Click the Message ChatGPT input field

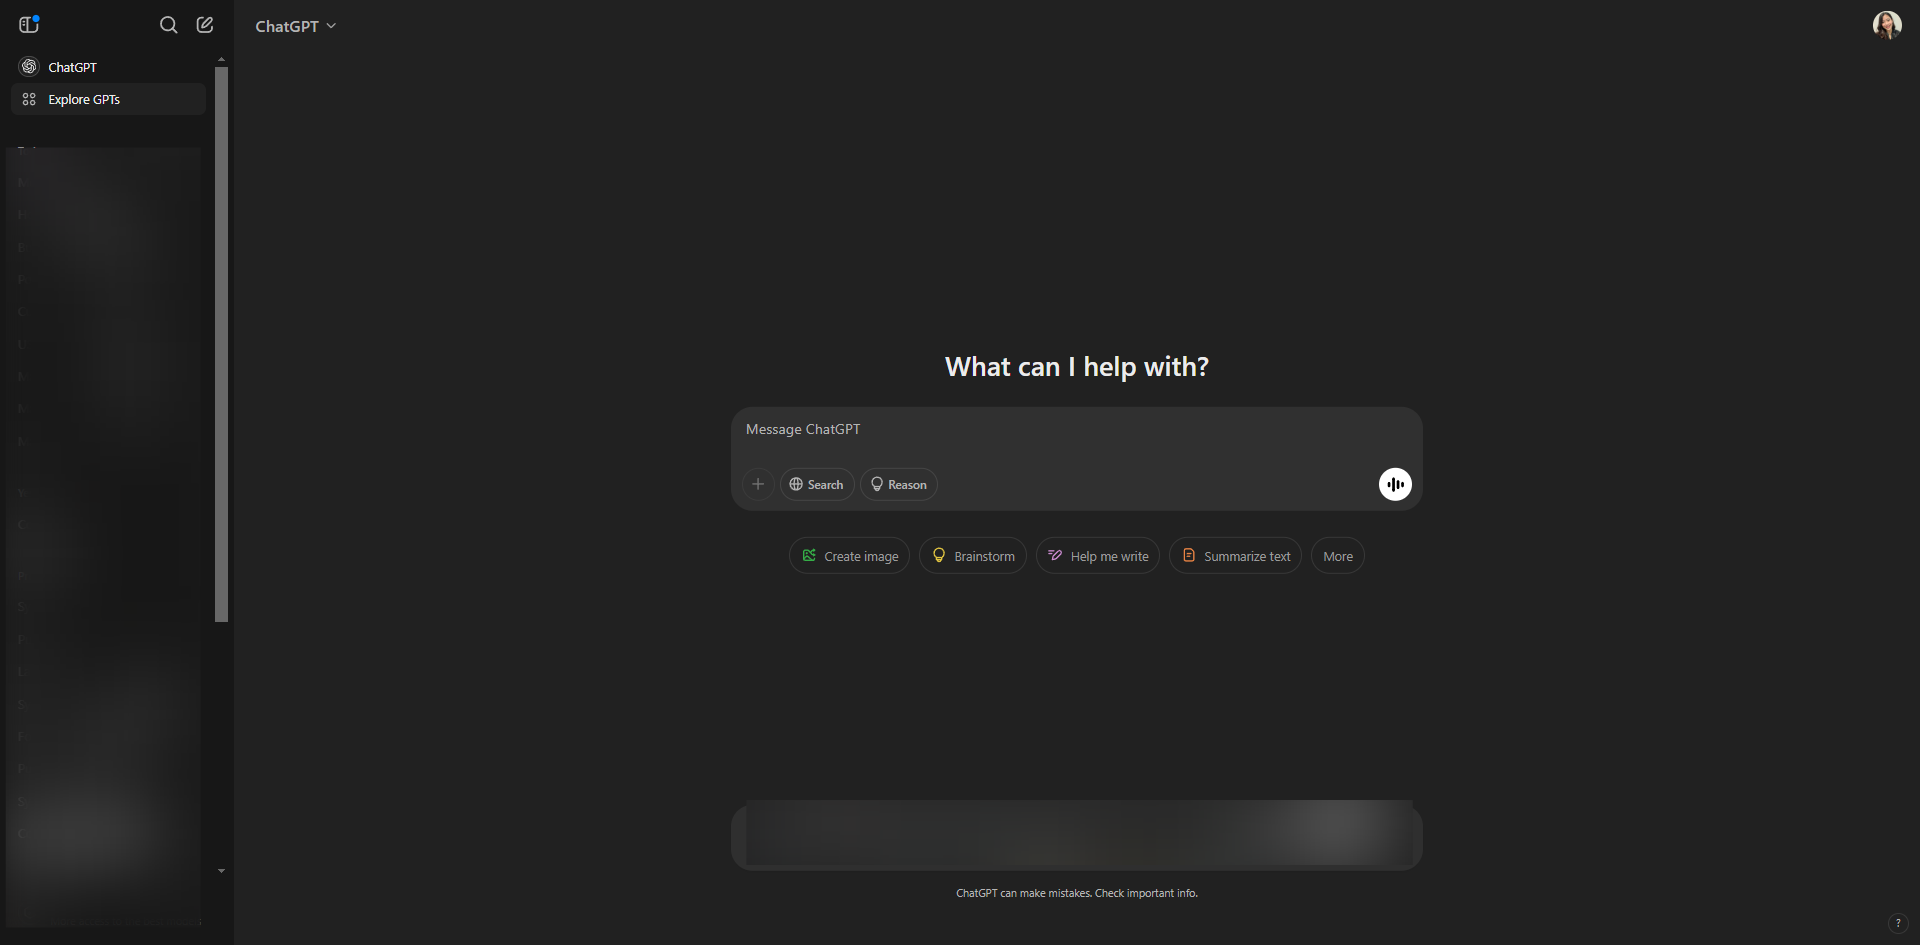tap(1076, 430)
